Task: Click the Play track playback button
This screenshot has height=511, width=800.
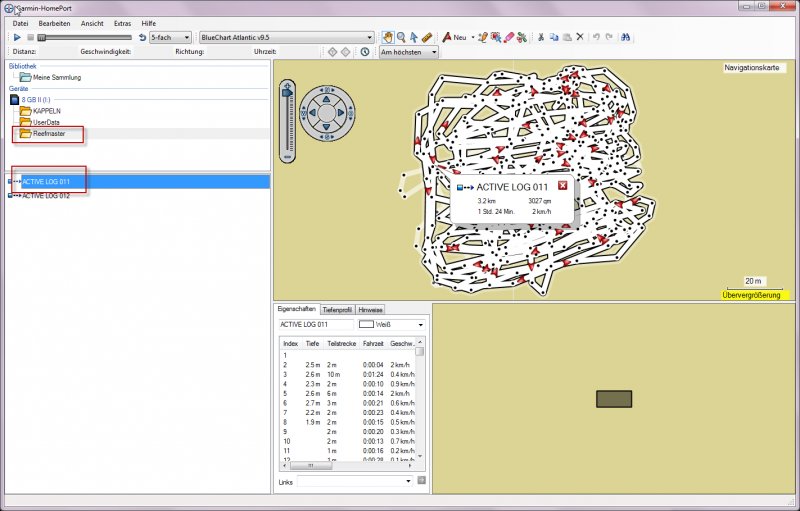Action: pos(17,37)
